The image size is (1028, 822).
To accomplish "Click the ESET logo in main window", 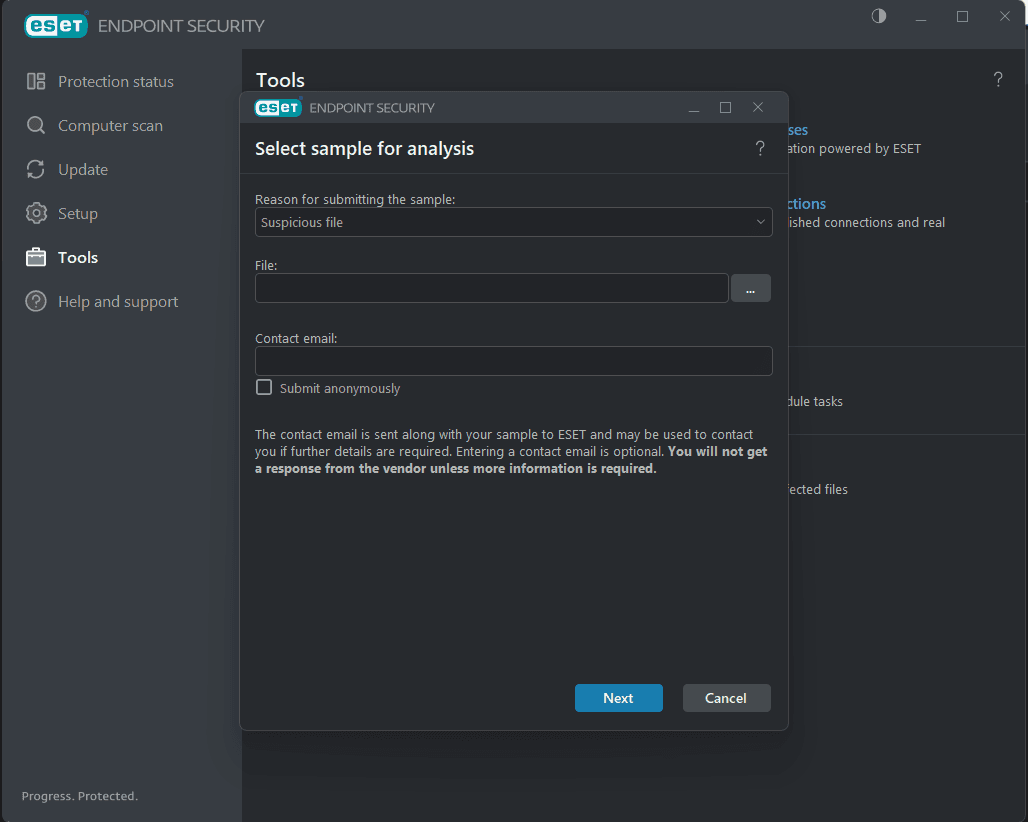I will click(x=56, y=25).
